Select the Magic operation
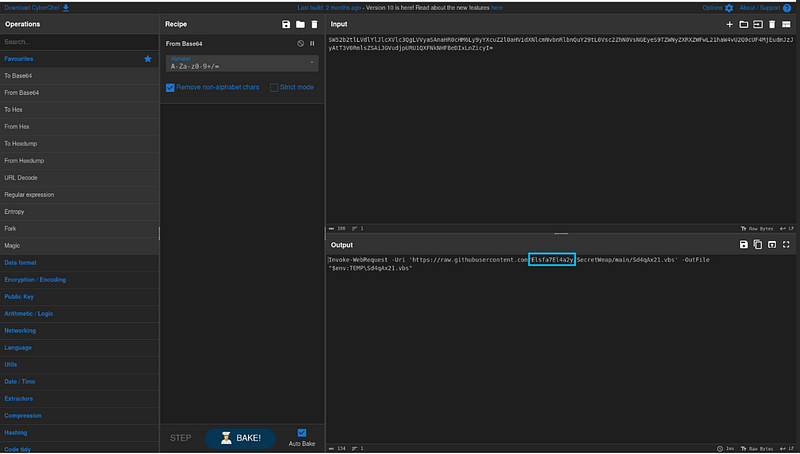This screenshot has width=800, height=454. [80, 245]
